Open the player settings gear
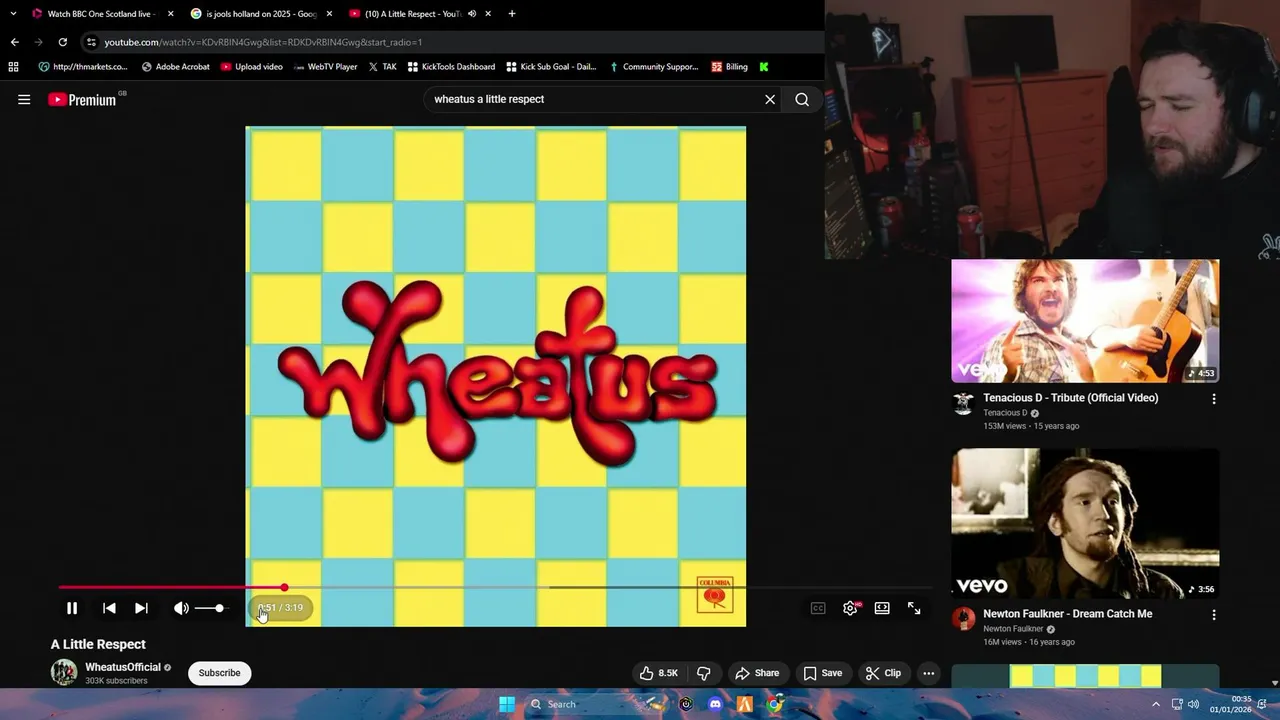Viewport: 1280px width, 720px height. [x=850, y=608]
